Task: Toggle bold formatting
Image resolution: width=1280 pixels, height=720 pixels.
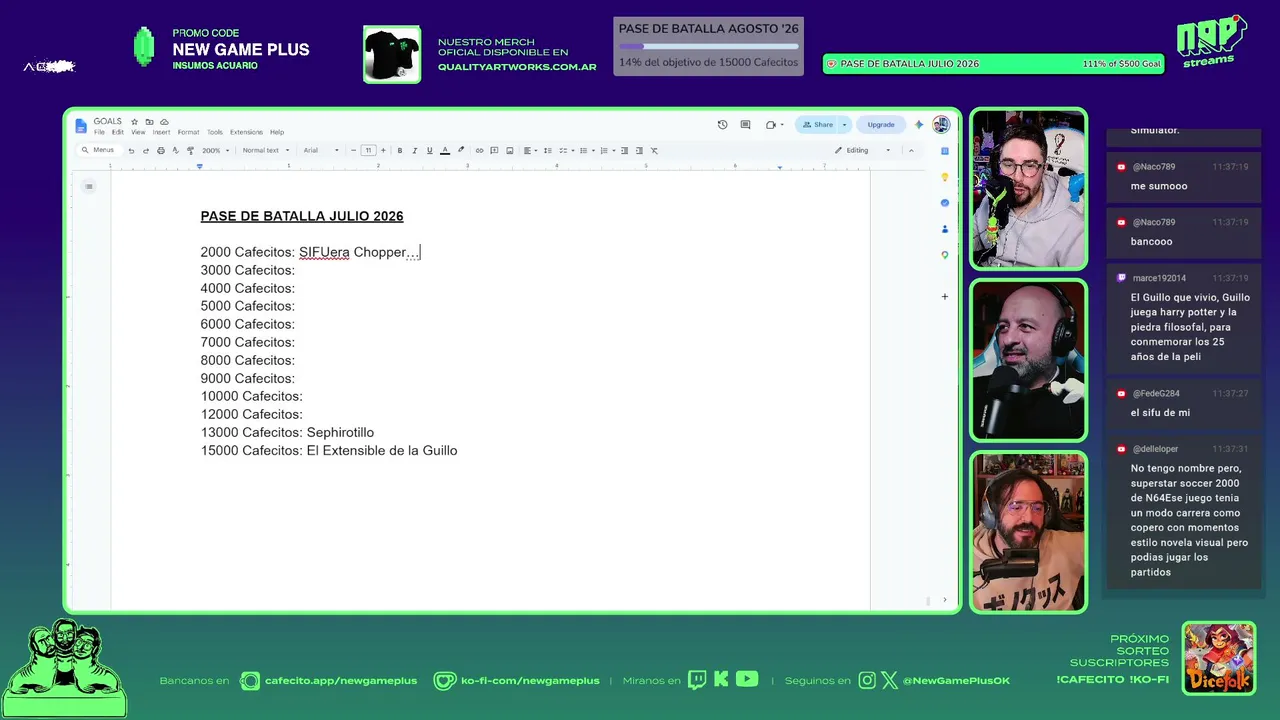Action: pyautogui.click(x=400, y=151)
